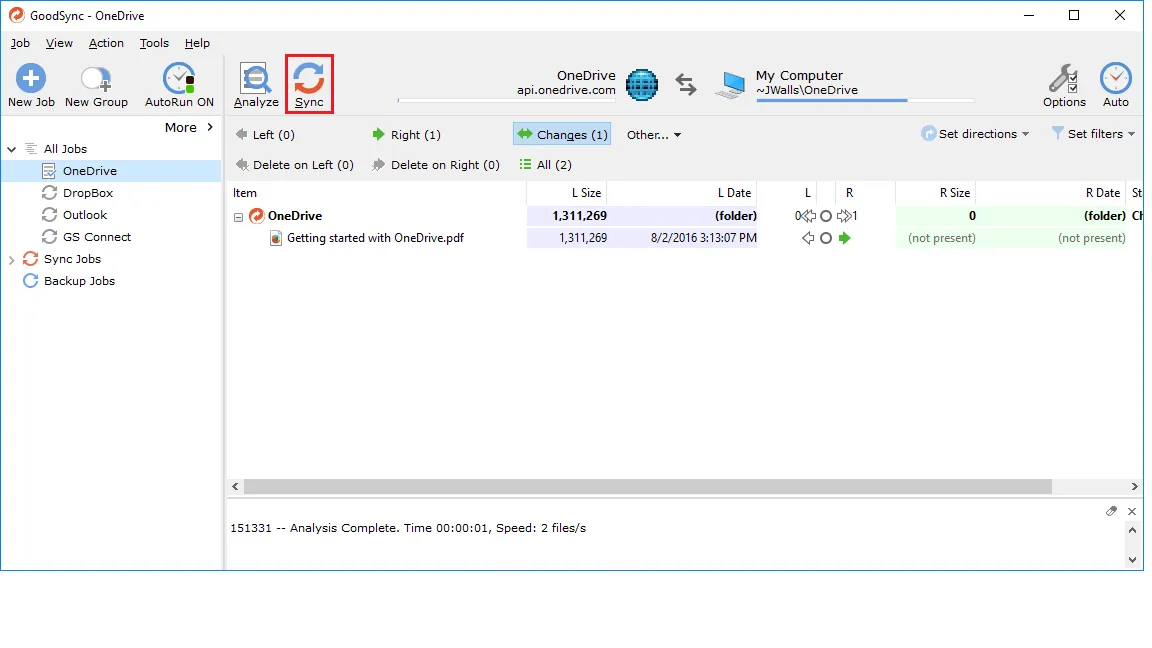Start syncing with the Sync icon
Viewport: 1152px width, 648px height.
(310, 84)
